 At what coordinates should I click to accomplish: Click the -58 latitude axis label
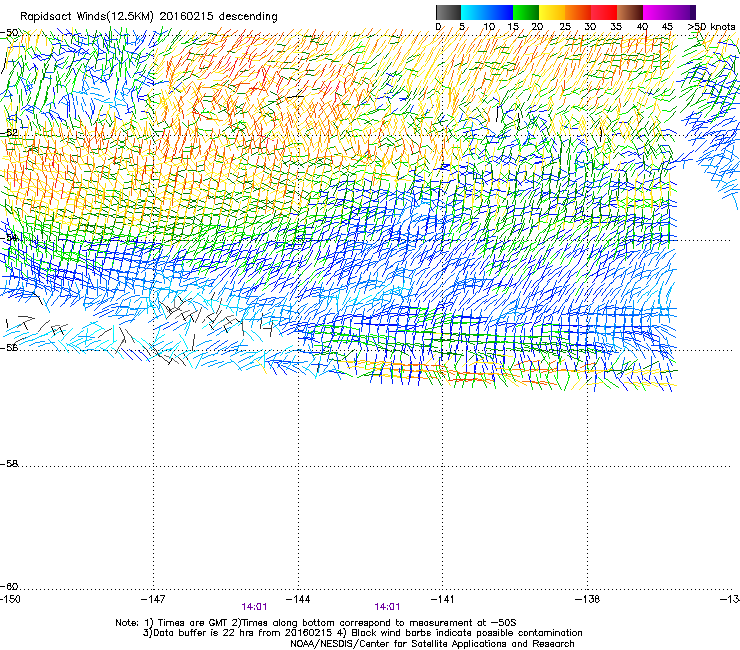tap(9, 464)
